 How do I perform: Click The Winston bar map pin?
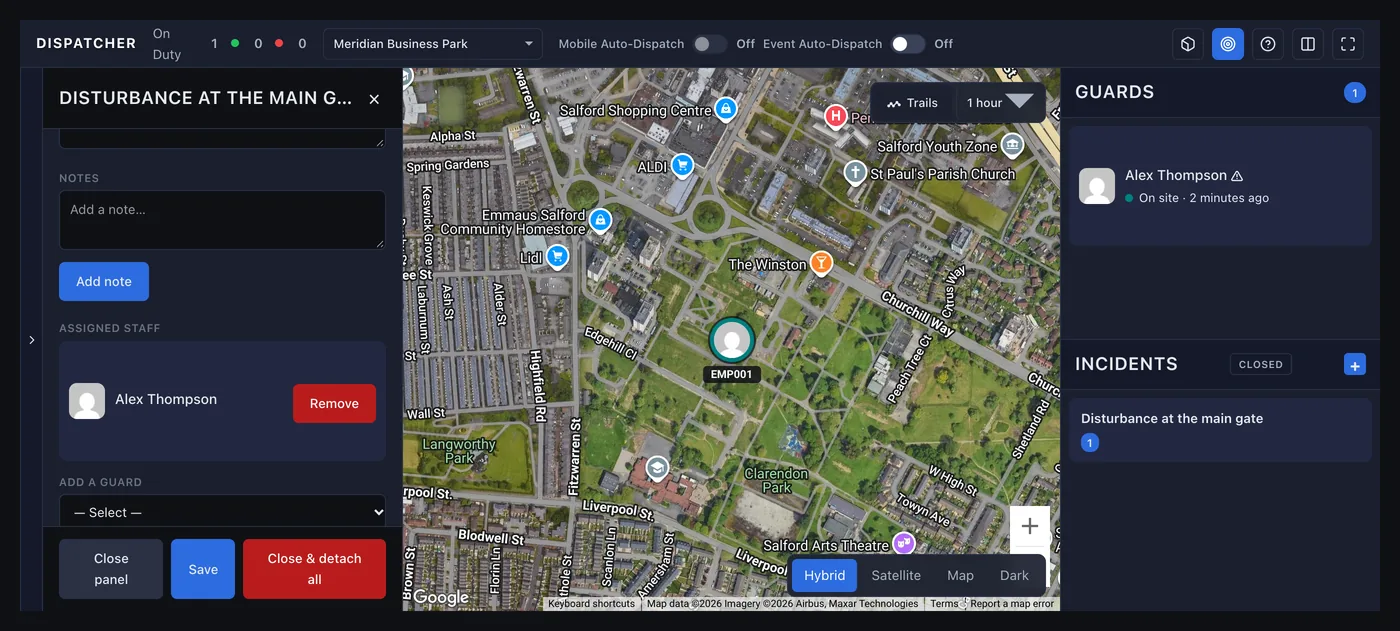pos(821,263)
